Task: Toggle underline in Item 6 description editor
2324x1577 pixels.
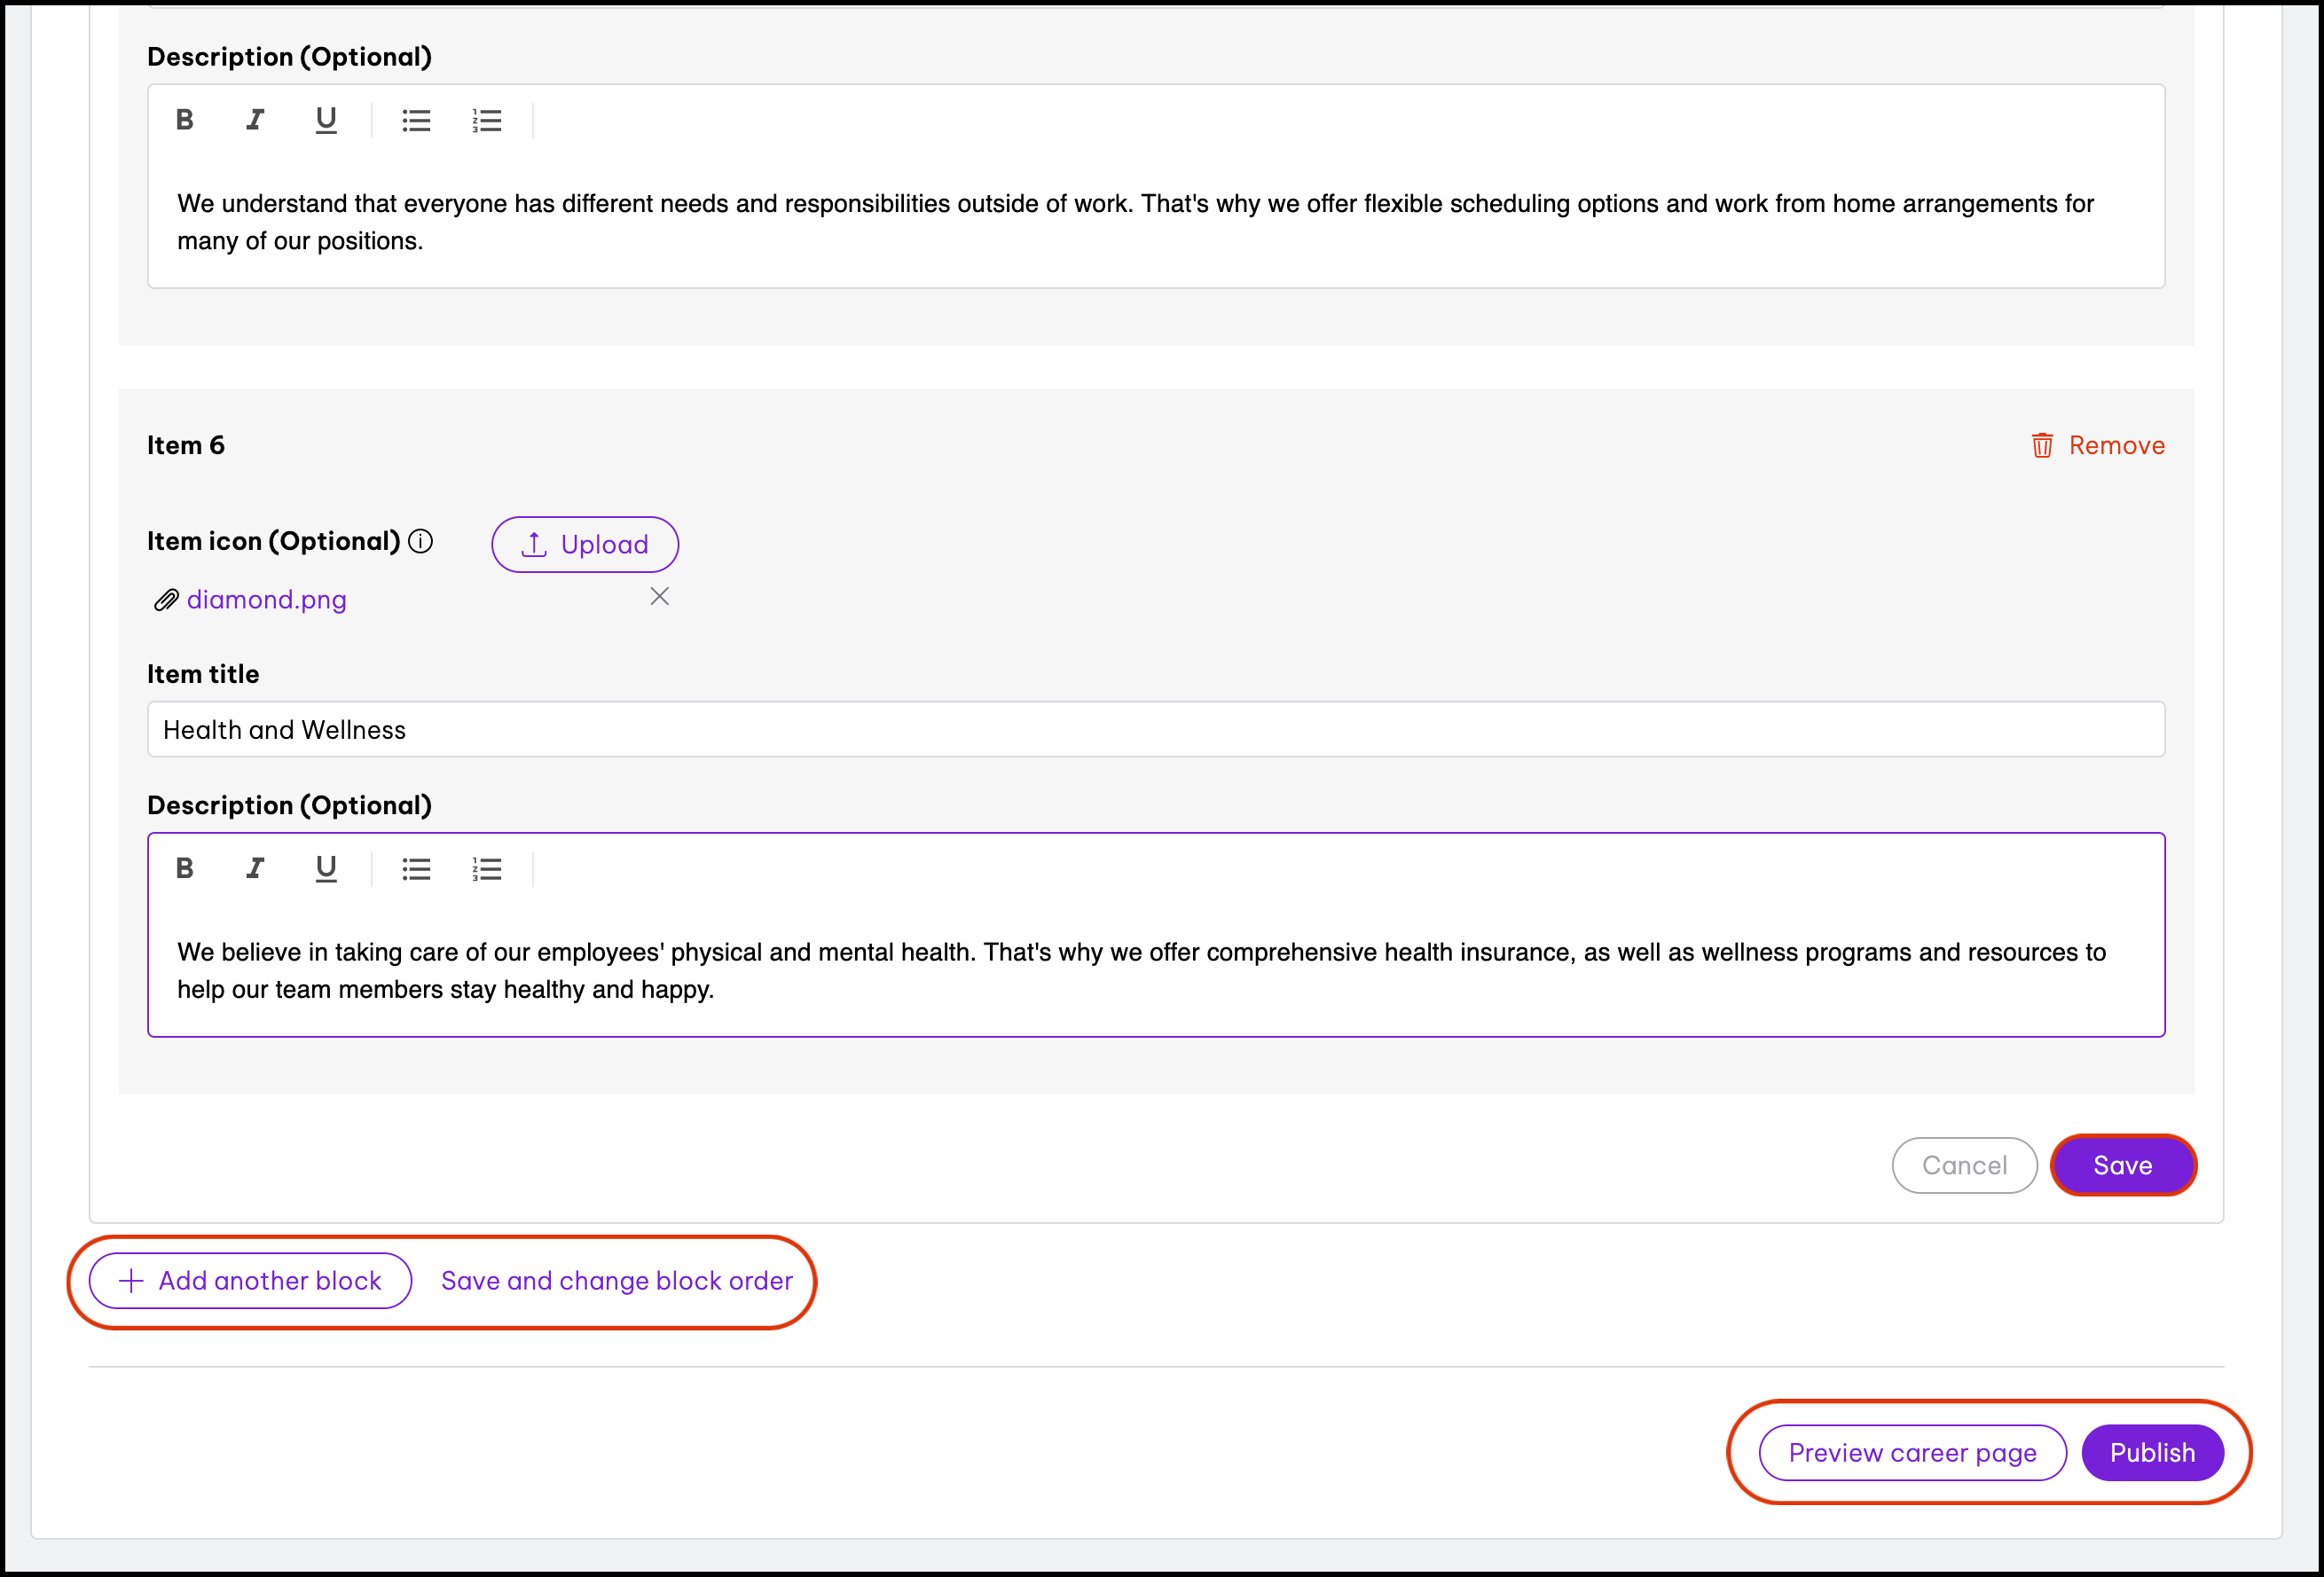Action: click(x=326, y=868)
